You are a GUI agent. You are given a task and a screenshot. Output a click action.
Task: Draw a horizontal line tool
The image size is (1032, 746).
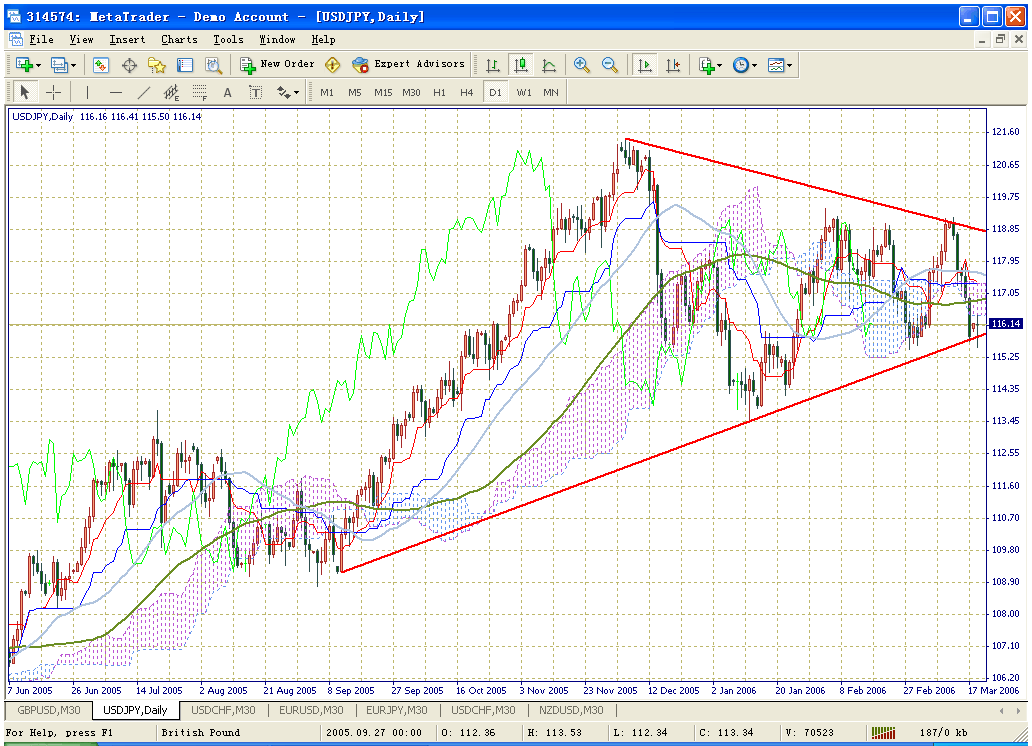115,92
